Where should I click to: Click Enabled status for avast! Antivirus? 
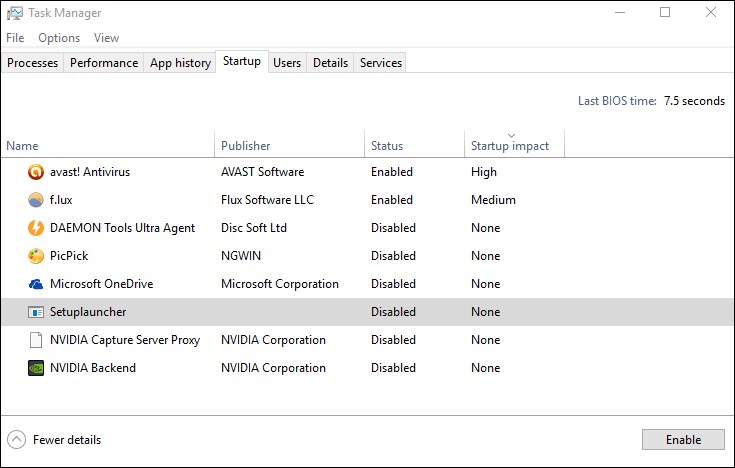click(392, 172)
